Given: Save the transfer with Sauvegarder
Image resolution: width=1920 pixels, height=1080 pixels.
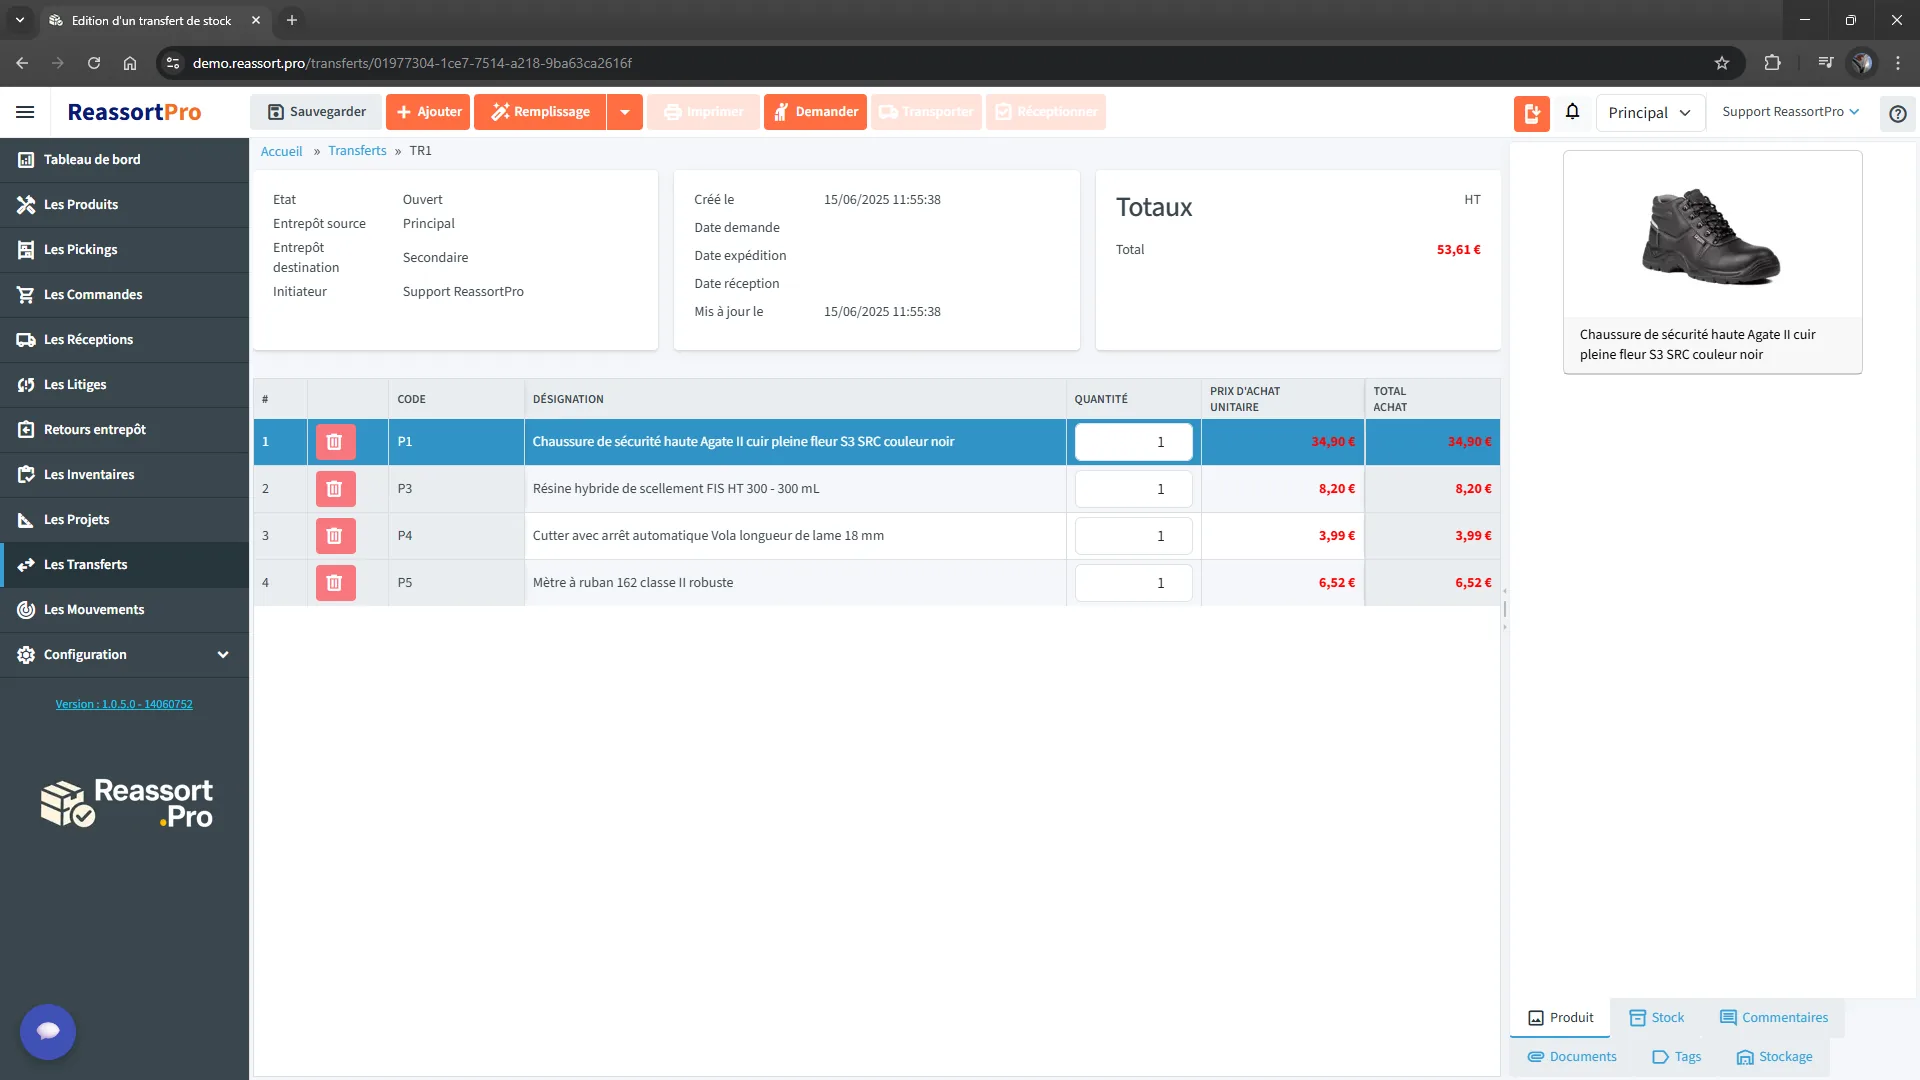Looking at the screenshot, I should point(316,112).
